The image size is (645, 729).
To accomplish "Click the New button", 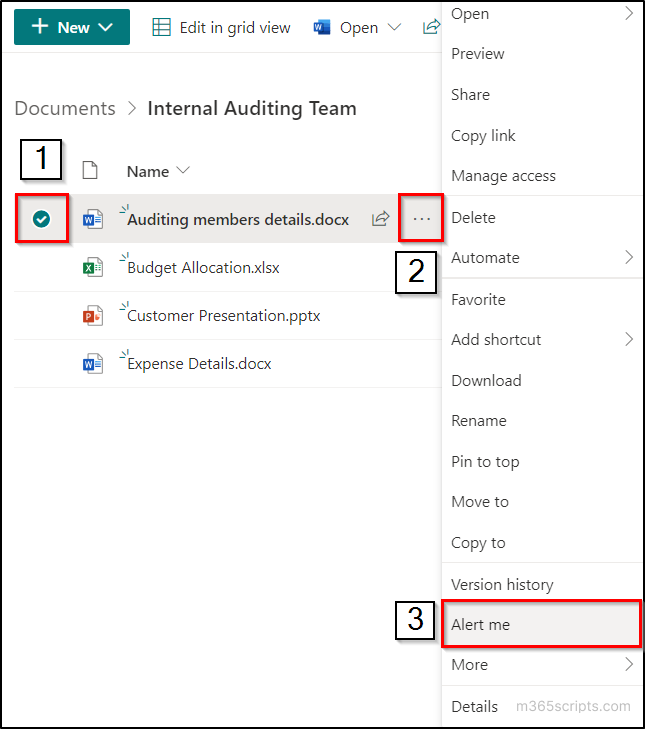I will (x=72, y=27).
